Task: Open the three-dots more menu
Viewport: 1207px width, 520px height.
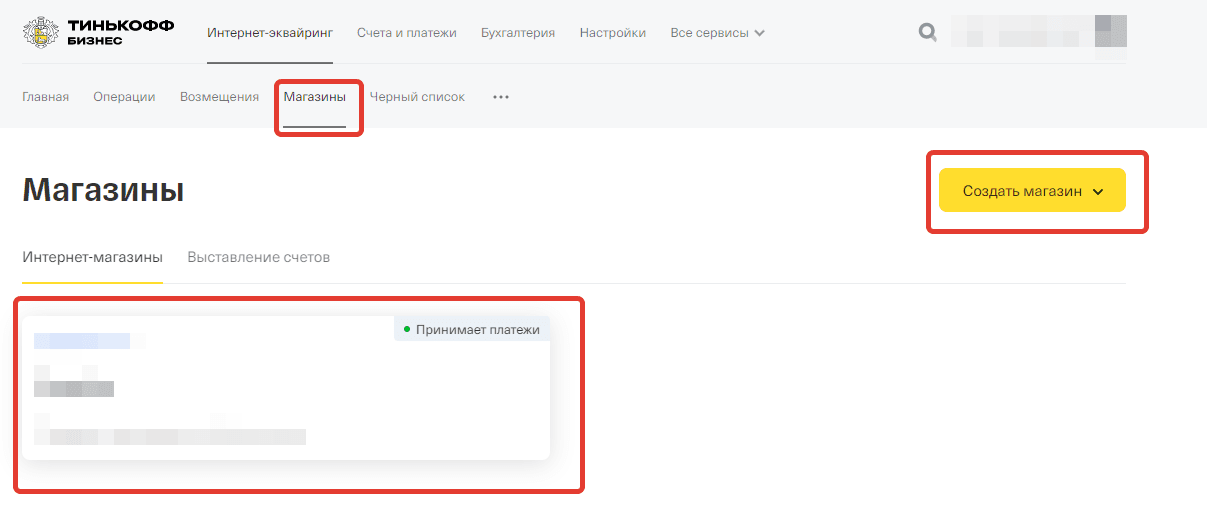Action: coord(501,97)
